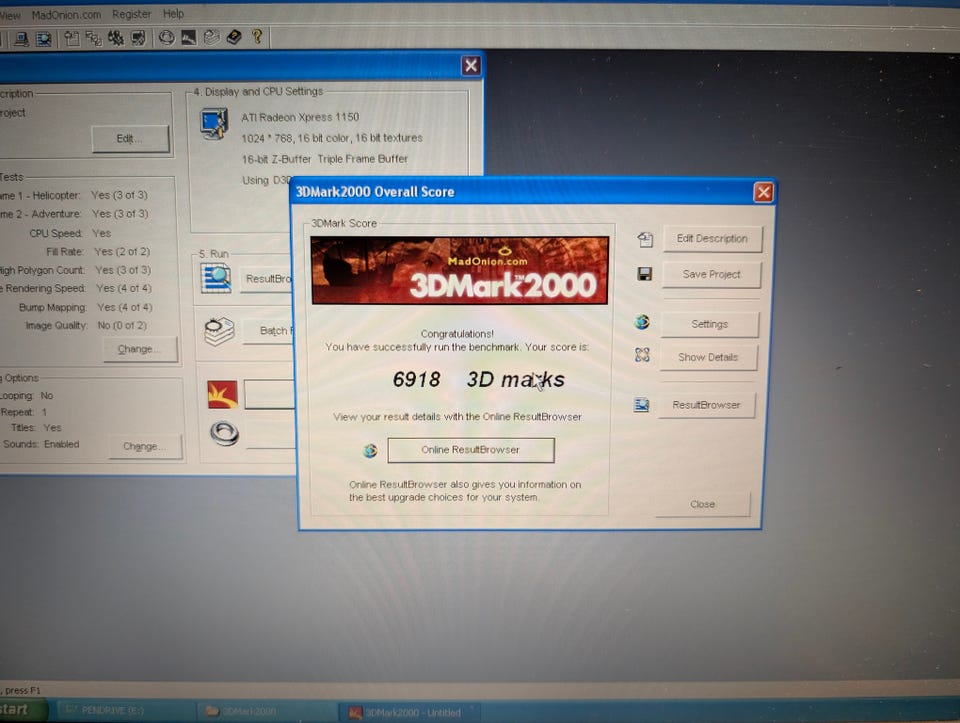Image resolution: width=960 pixels, height=723 pixels.
Task: Click the "Bump Mapping: Yes (4 of 4)" row
Action: pos(85,307)
